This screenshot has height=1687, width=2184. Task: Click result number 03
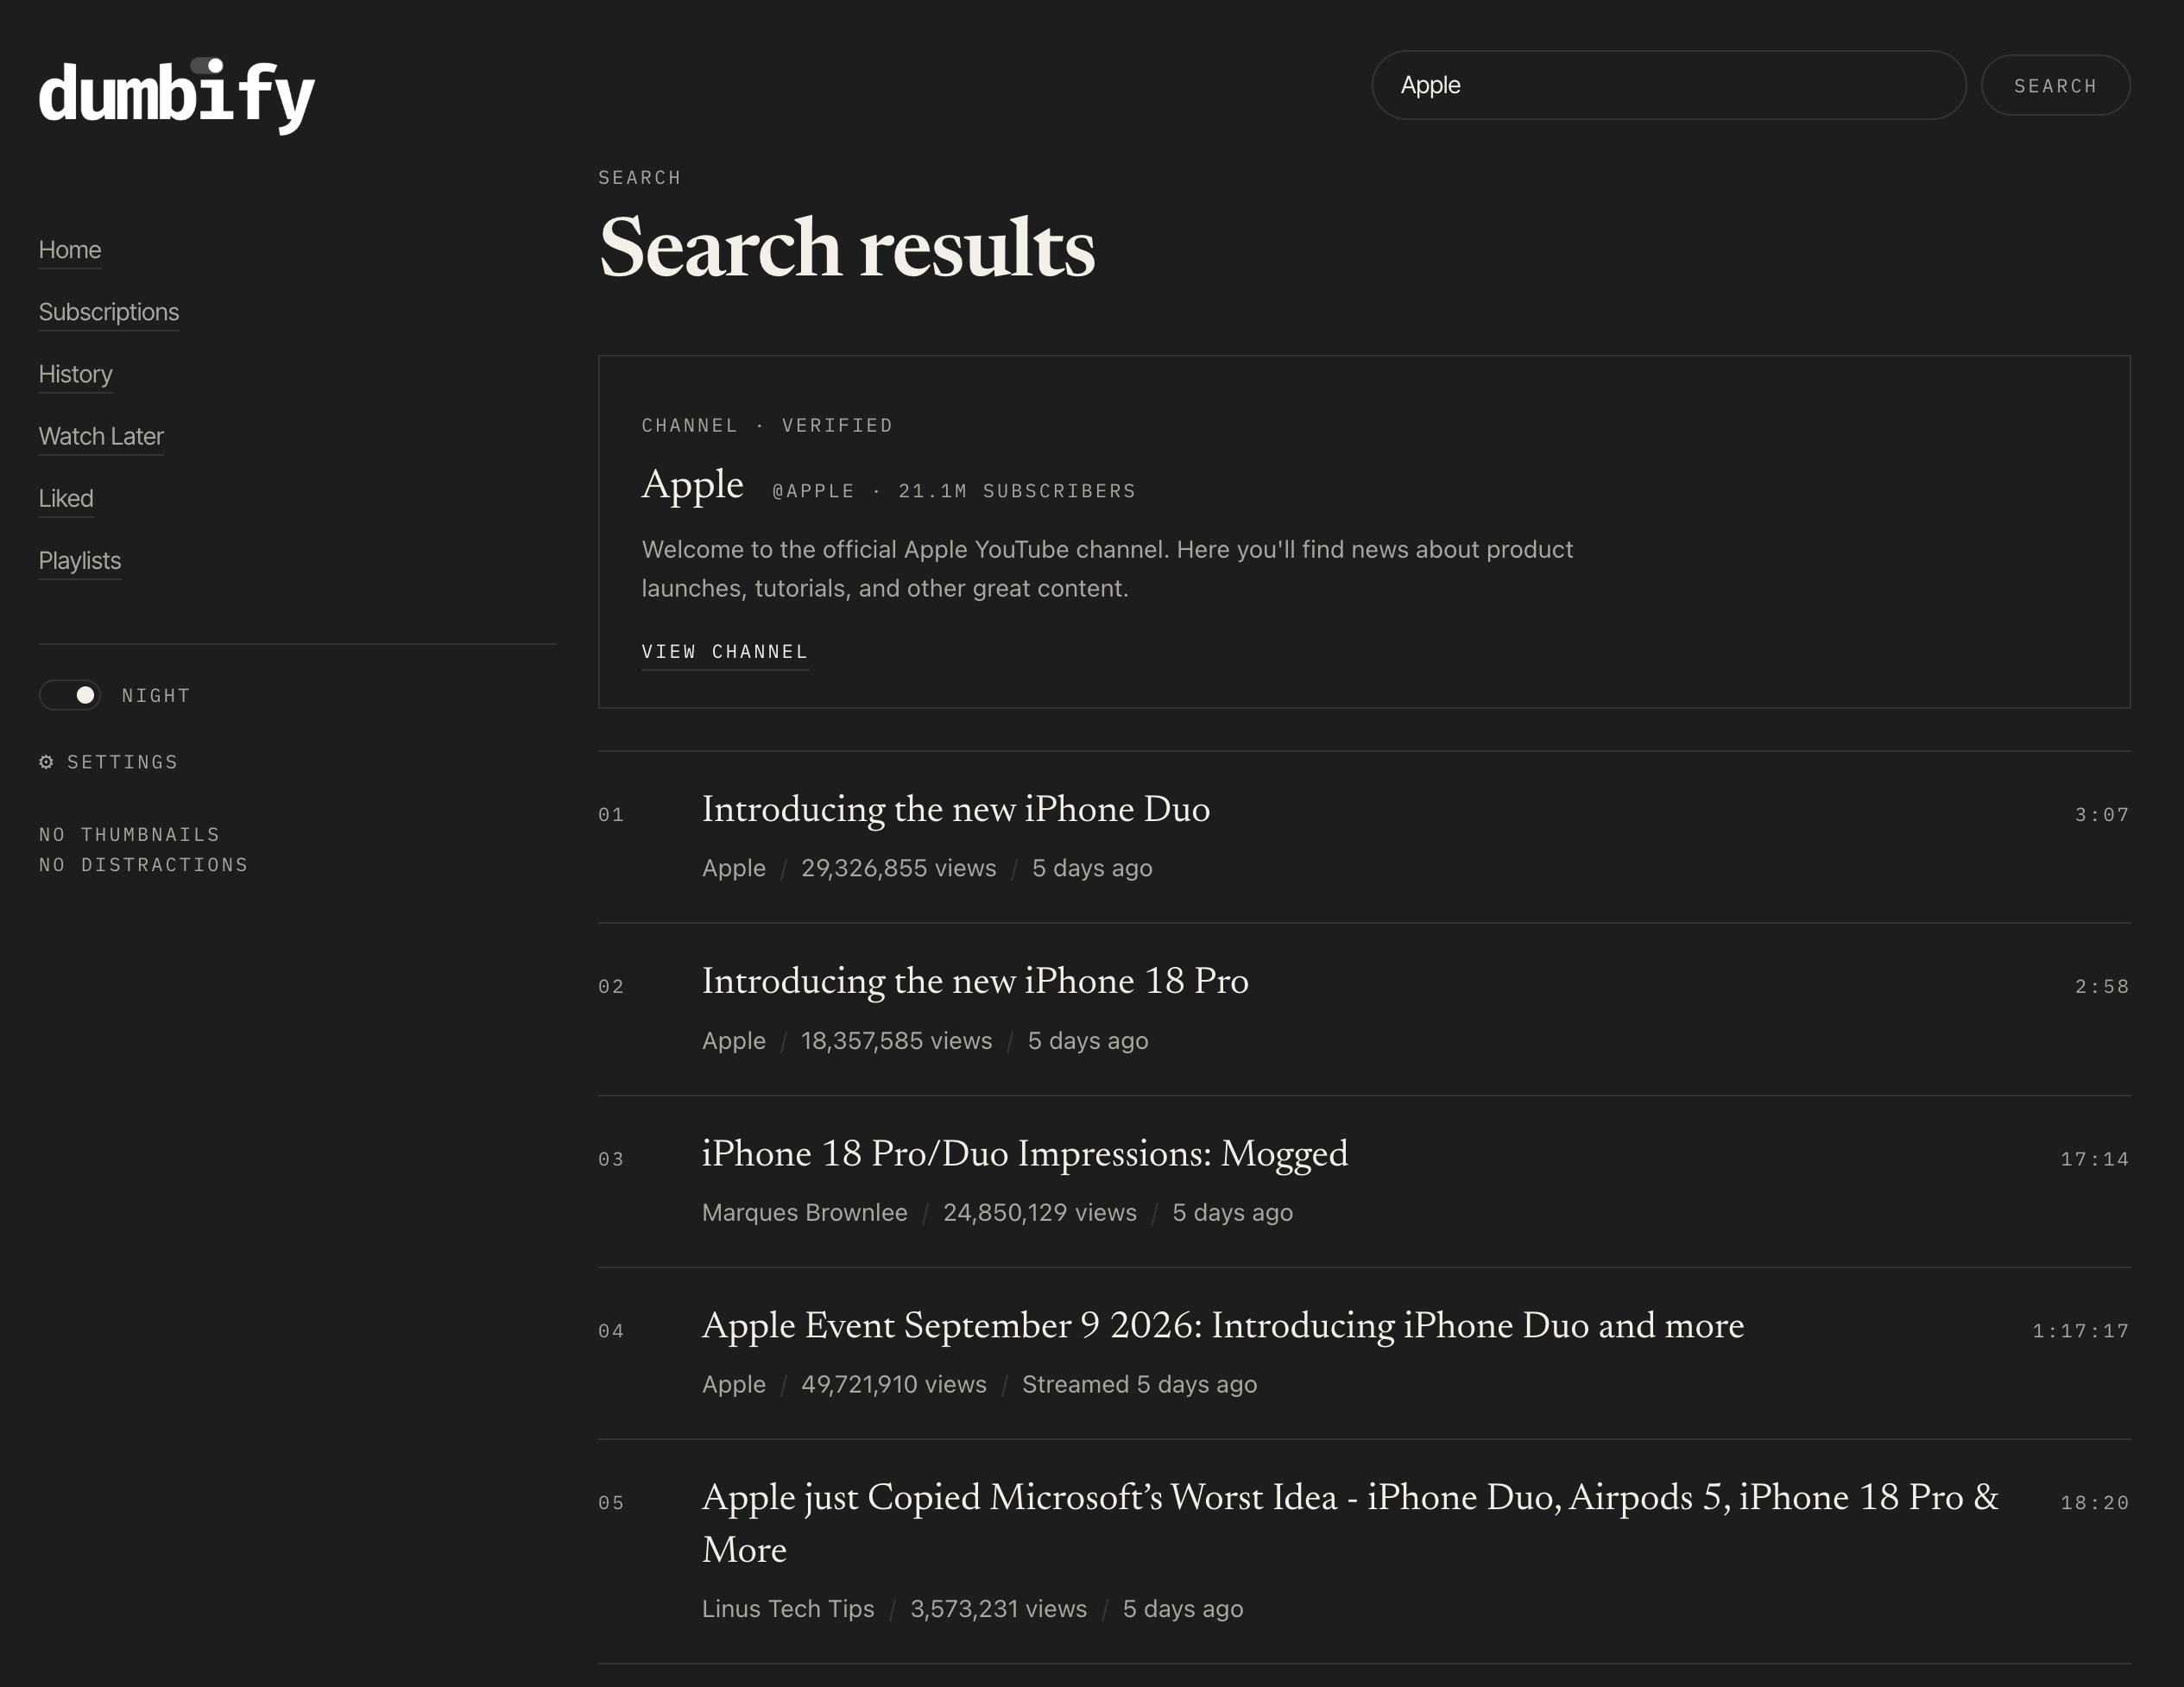tap(611, 1159)
